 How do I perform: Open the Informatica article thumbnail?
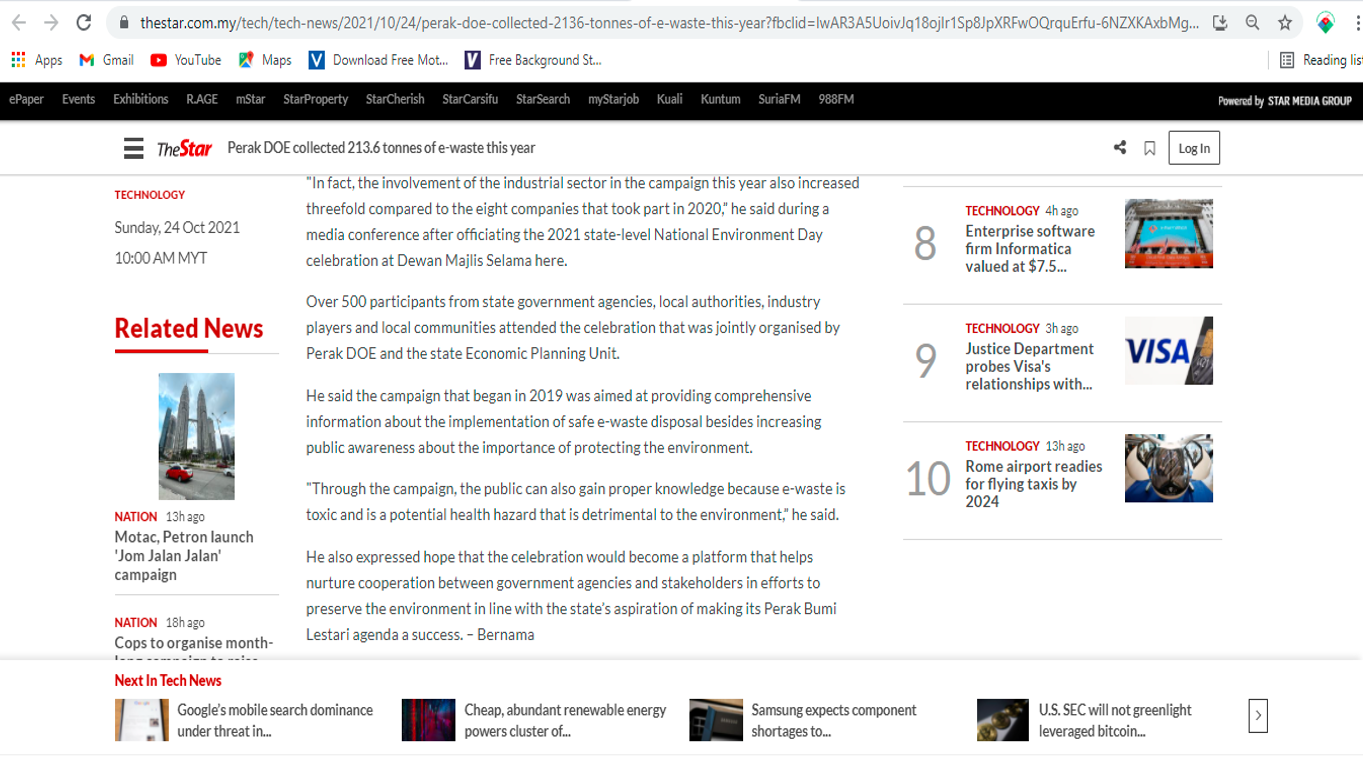pyautogui.click(x=1169, y=233)
